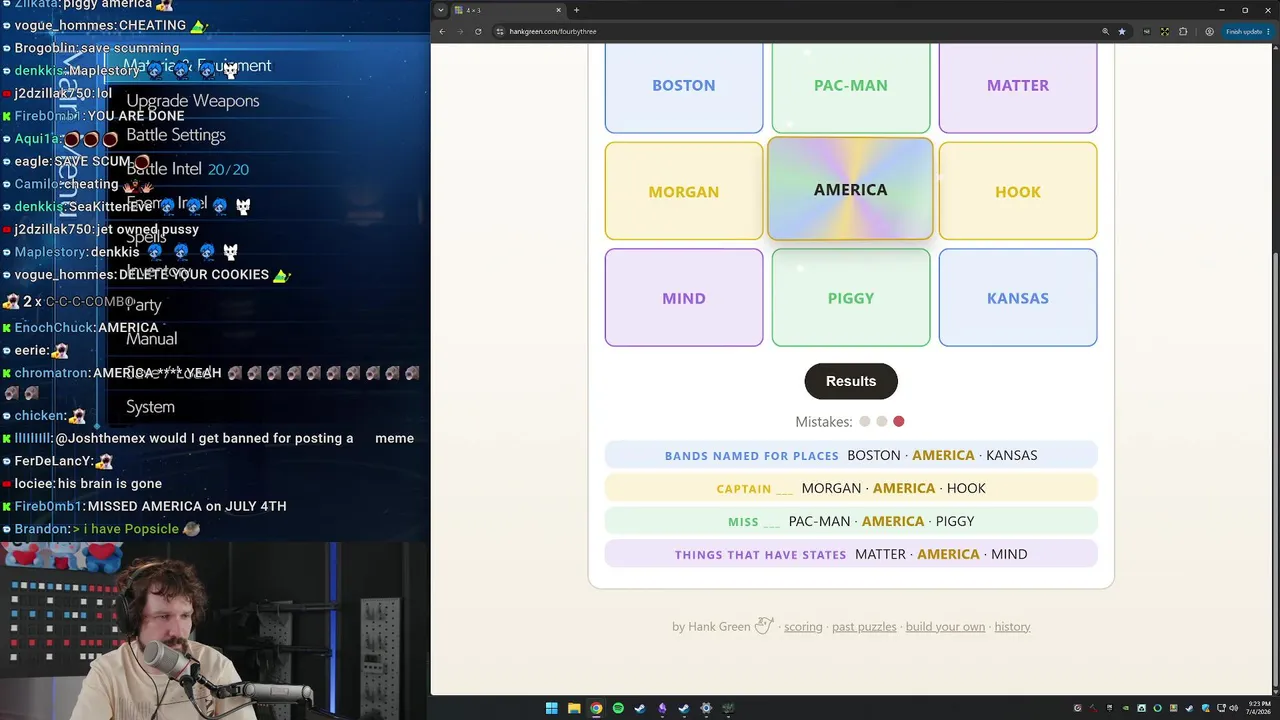Open the history link in footer
The width and height of the screenshot is (1280, 720).
1012,627
